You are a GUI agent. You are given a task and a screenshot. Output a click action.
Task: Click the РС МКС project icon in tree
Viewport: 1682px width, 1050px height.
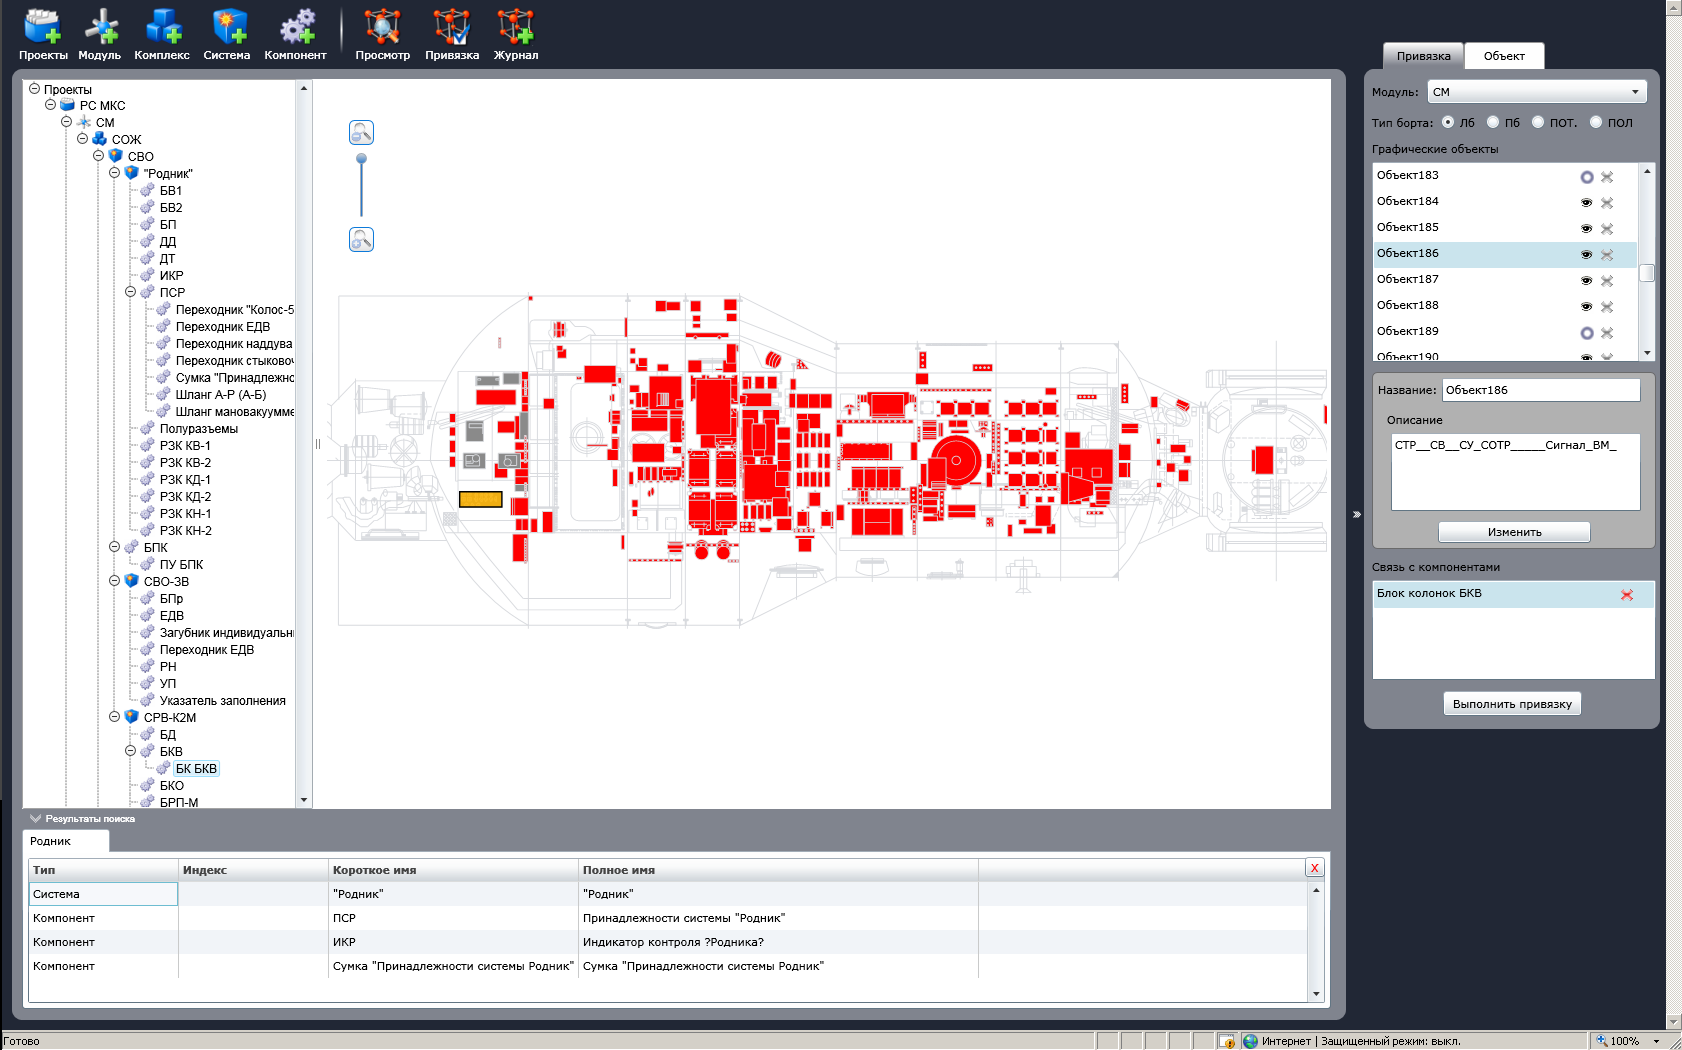[x=67, y=105]
